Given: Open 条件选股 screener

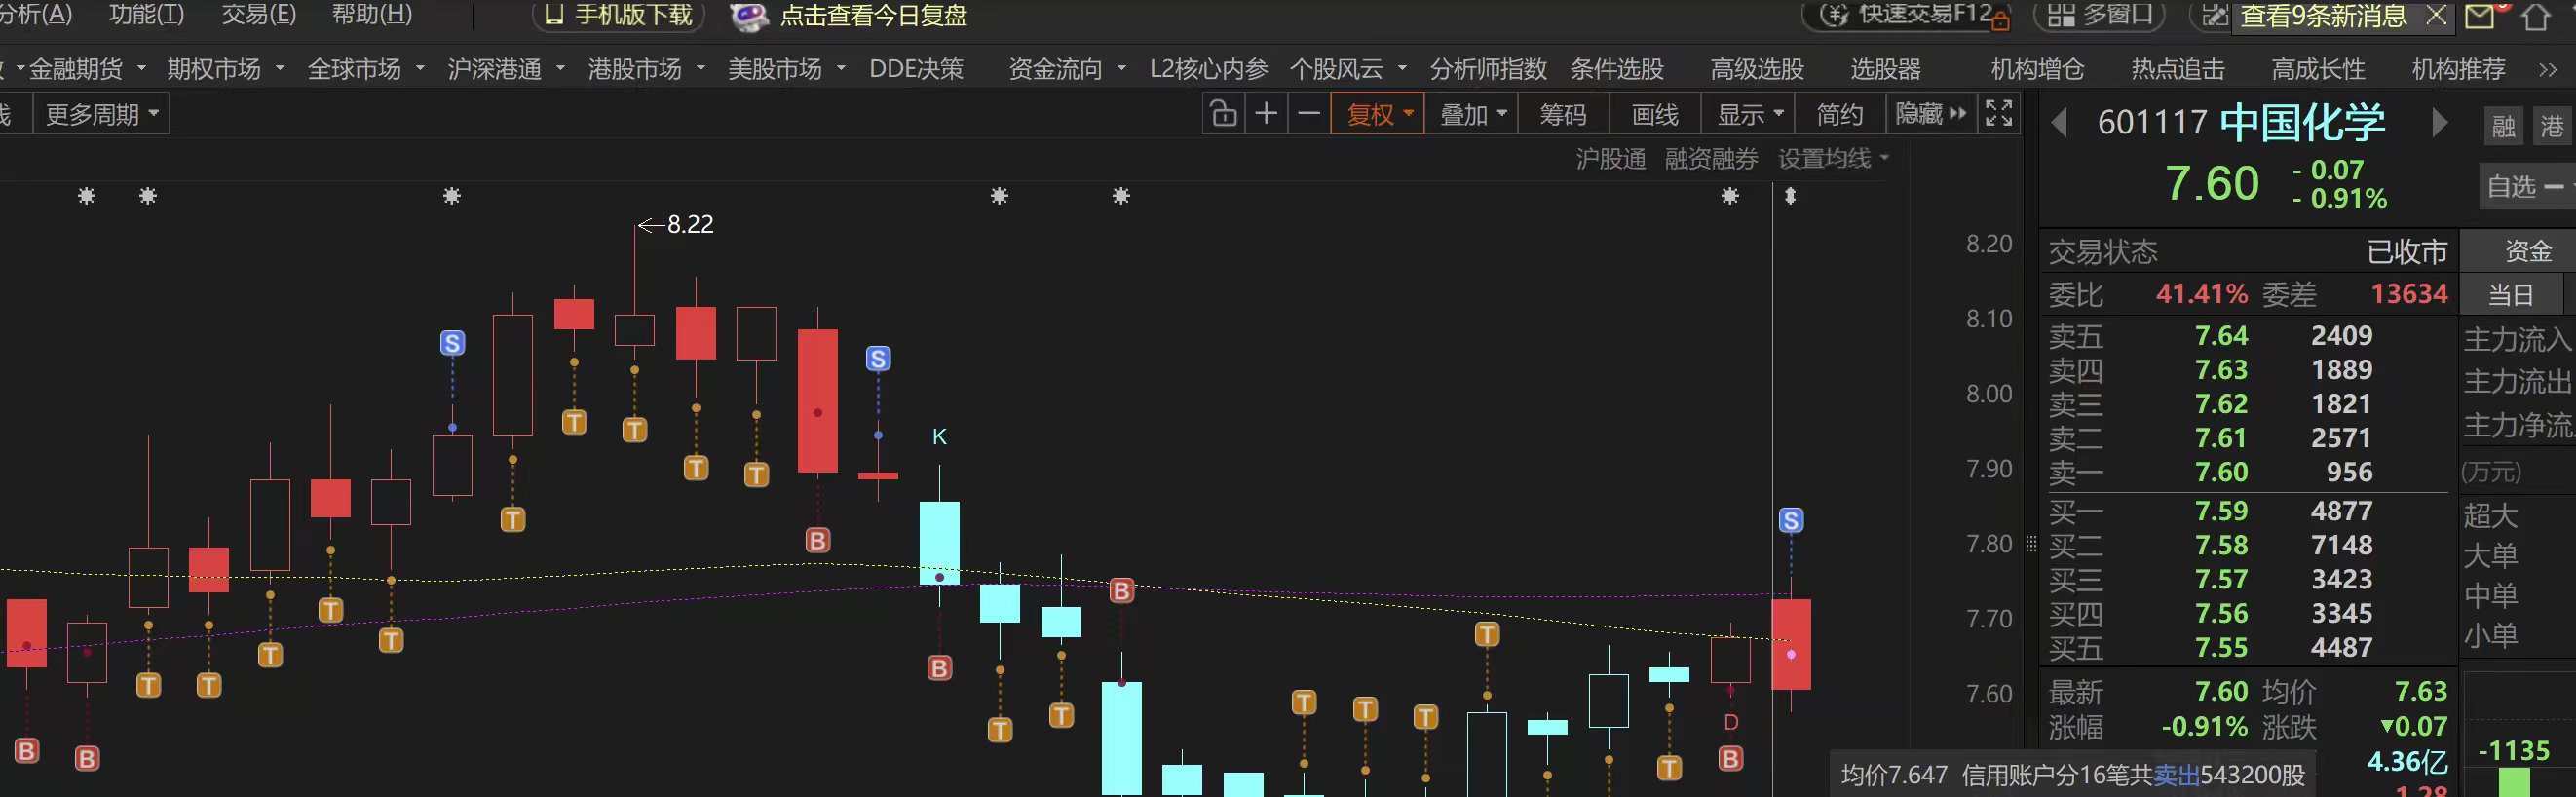Looking at the screenshot, I should tap(1616, 69).
